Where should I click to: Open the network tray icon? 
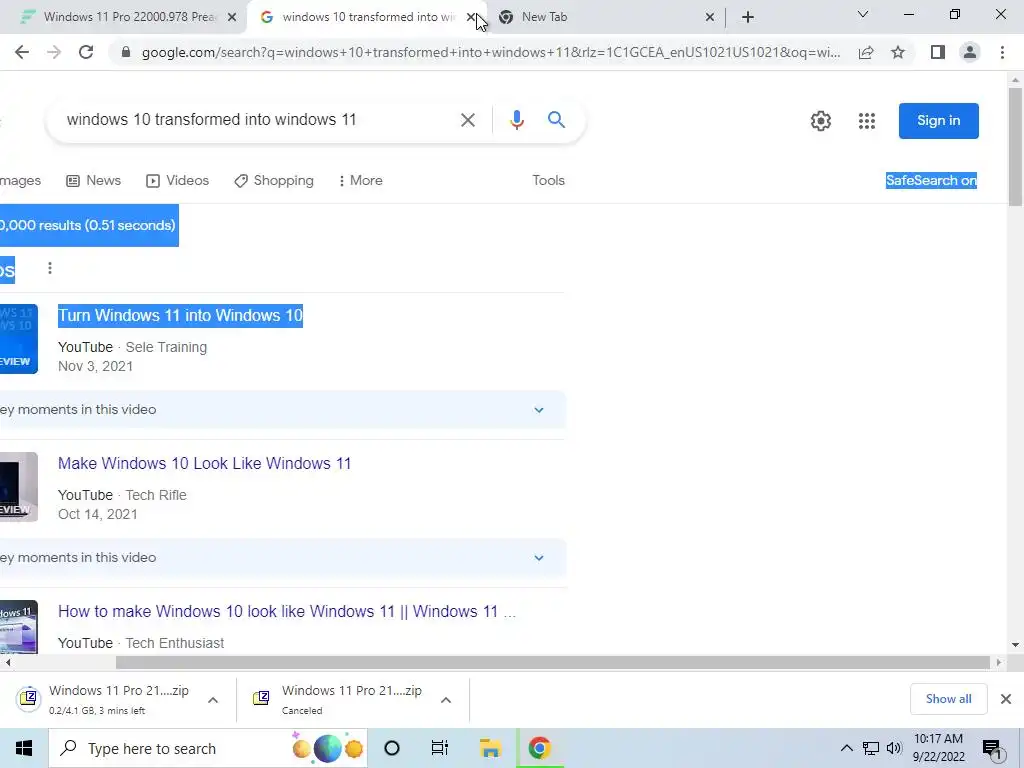click(x=871, y=748)
